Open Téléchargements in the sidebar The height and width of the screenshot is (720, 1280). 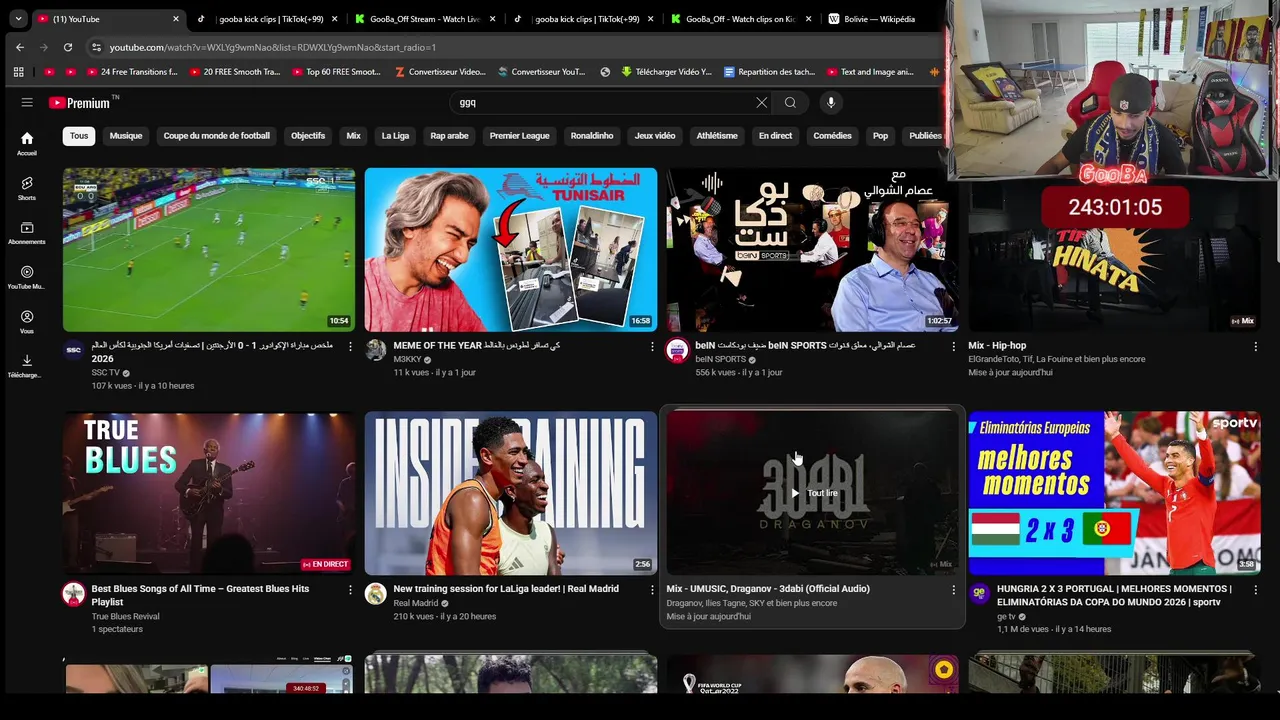coord(27,366)
